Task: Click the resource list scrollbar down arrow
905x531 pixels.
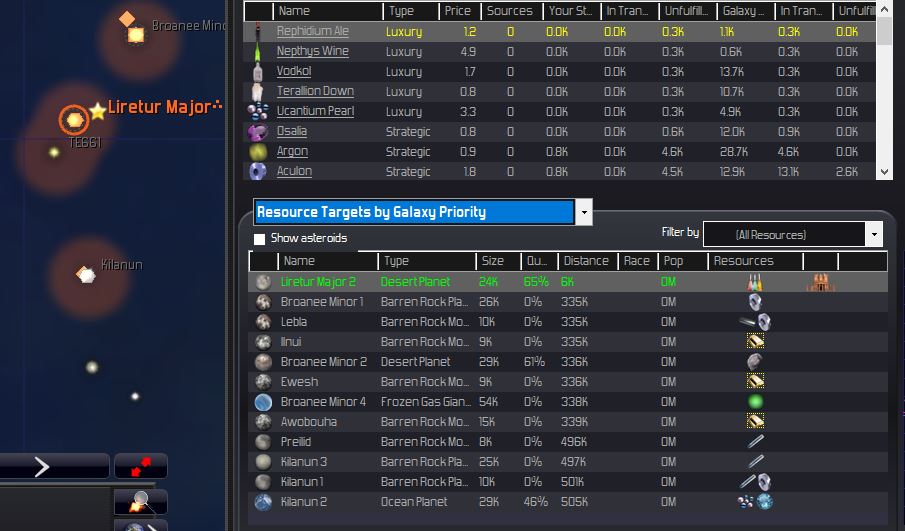Action: [x=884, y=172]
